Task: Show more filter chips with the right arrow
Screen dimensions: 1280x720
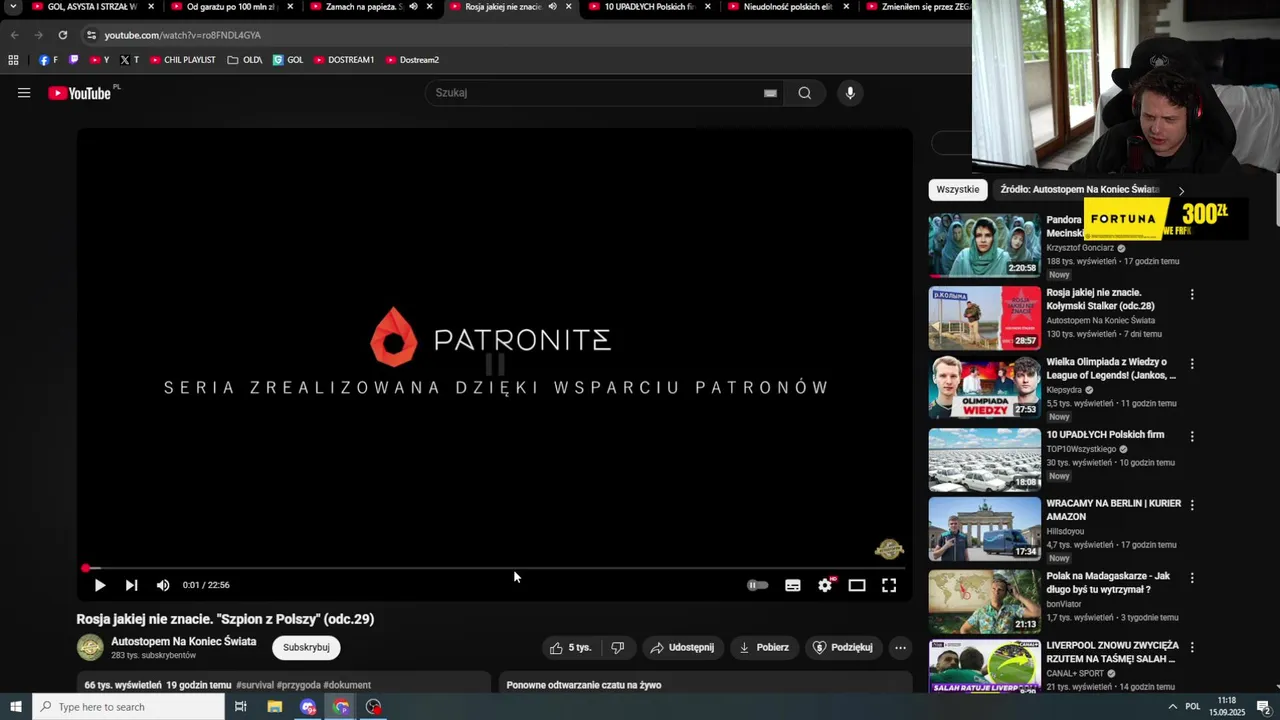Action: click(1181, 190)
